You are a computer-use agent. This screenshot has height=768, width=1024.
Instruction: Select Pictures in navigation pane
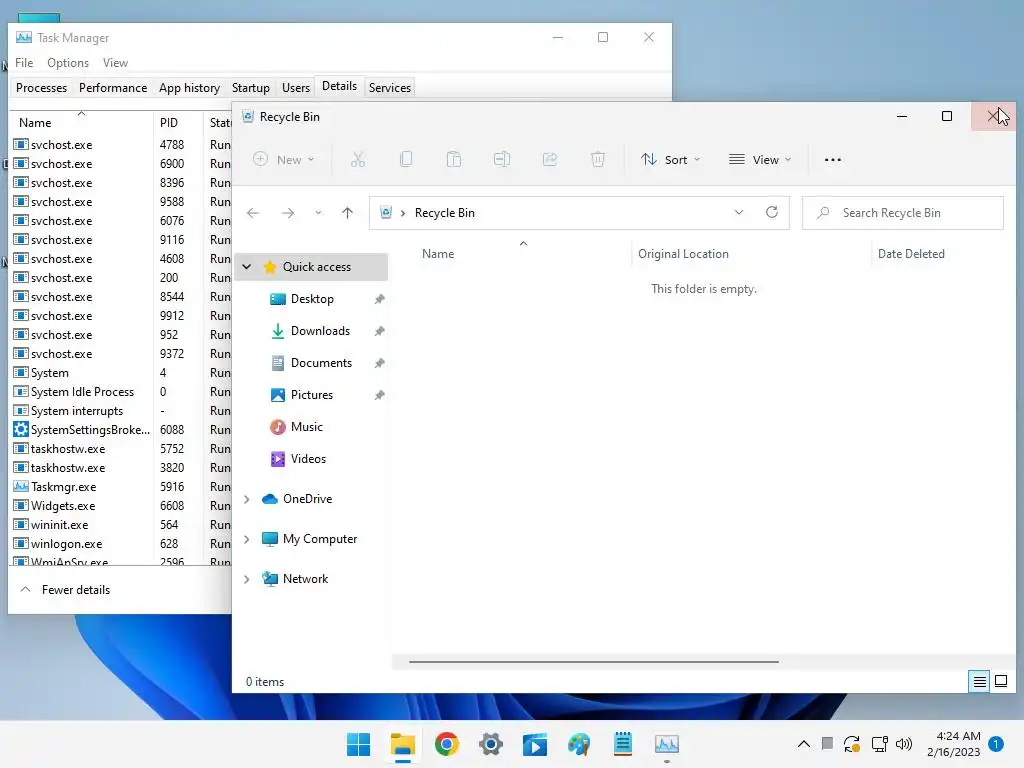(x=312, y=395)
